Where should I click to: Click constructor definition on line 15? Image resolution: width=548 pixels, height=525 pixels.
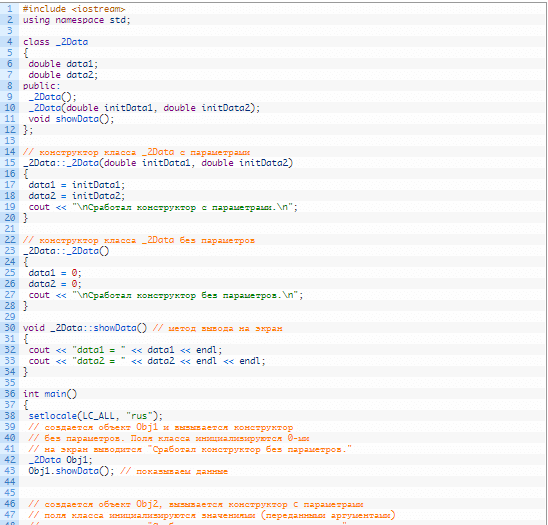[158, 163]
